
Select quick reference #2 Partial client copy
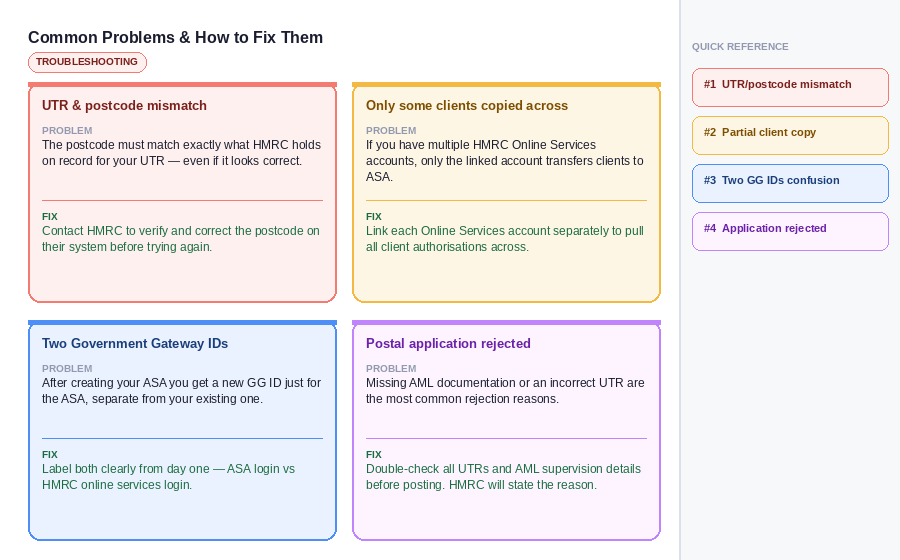(789, 134)
